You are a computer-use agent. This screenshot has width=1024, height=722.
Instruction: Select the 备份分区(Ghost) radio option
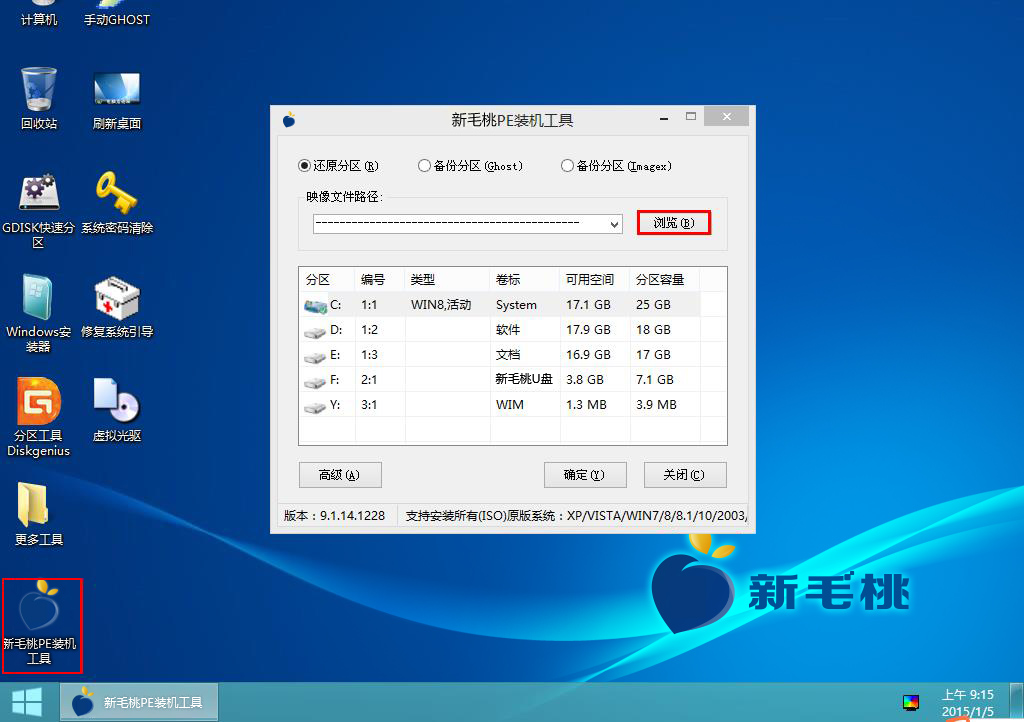(470, 166)
